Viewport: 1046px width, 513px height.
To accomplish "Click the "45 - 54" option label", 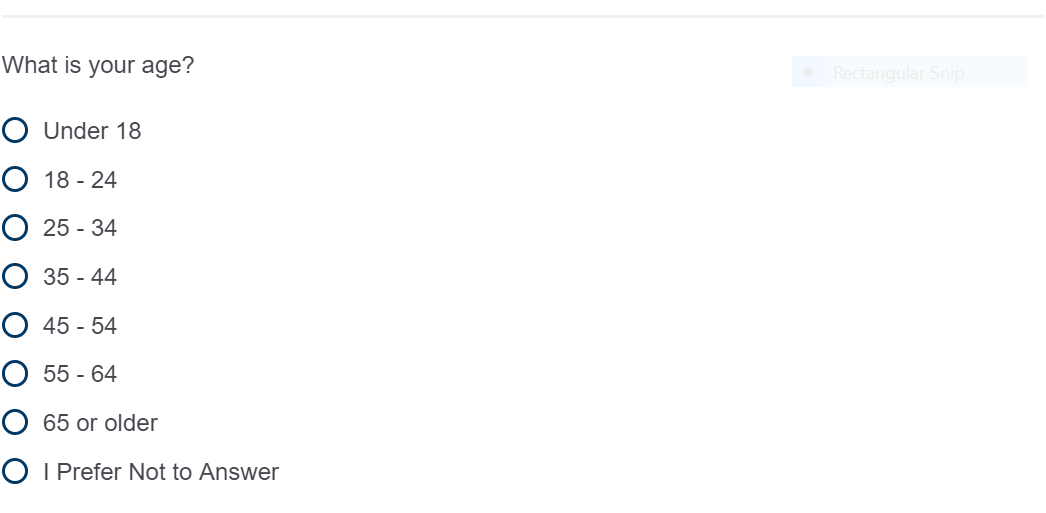I will (x=80, y=326).
